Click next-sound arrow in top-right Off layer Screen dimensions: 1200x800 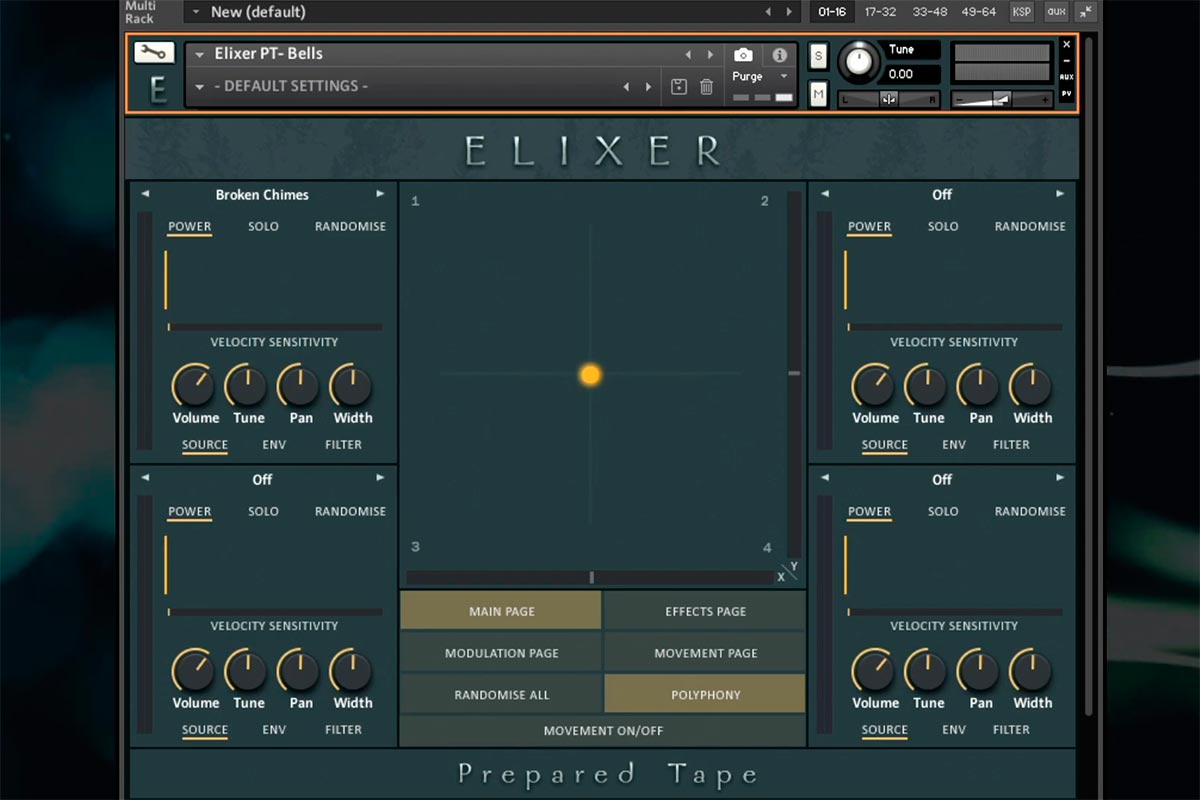pos(1060,194)
